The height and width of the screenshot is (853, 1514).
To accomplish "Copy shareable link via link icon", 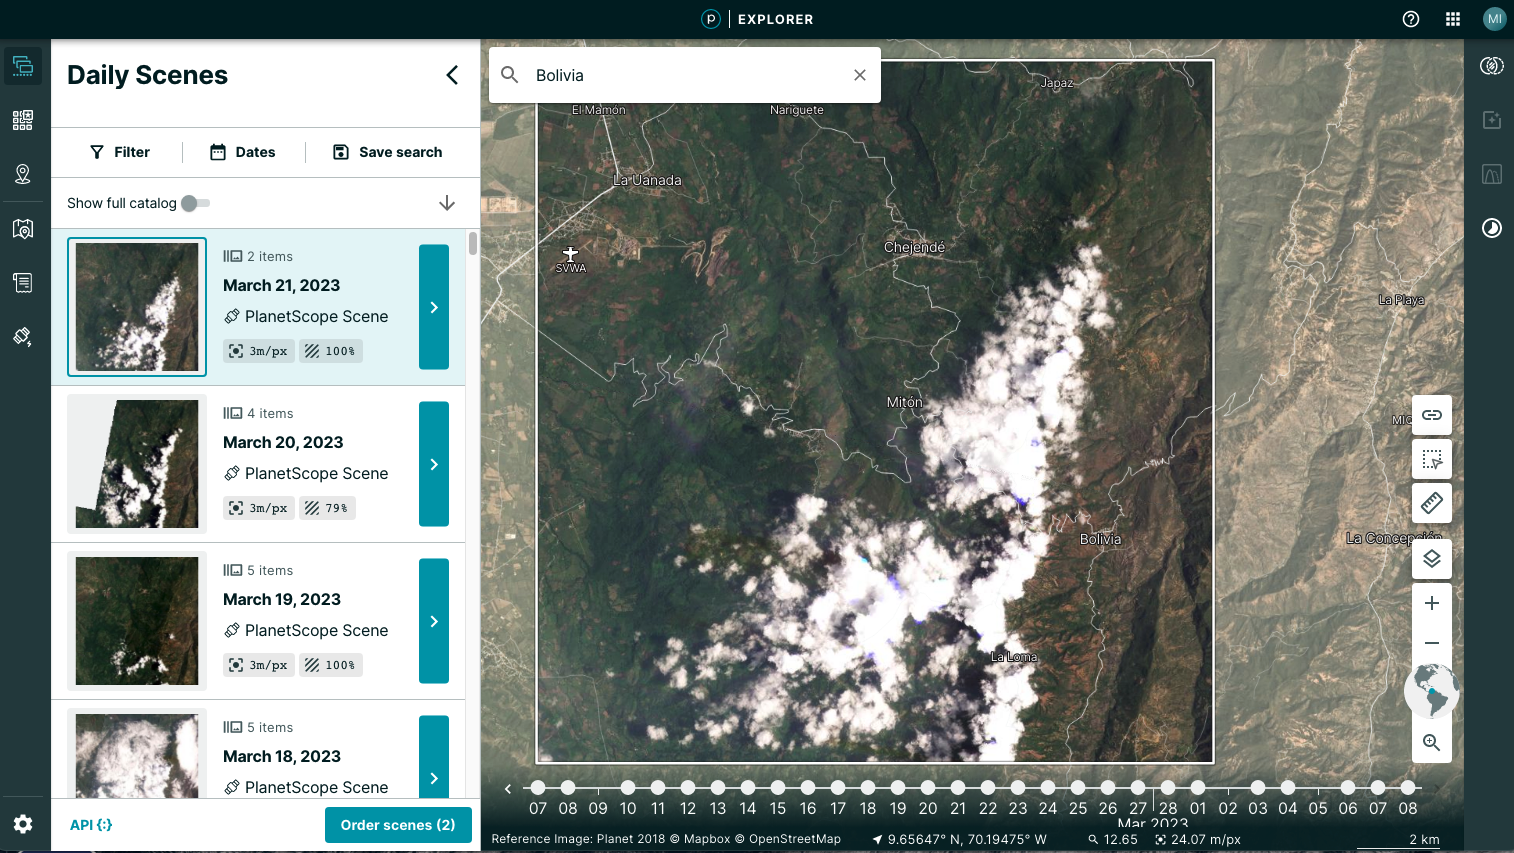I will [x=1431, y=414].
